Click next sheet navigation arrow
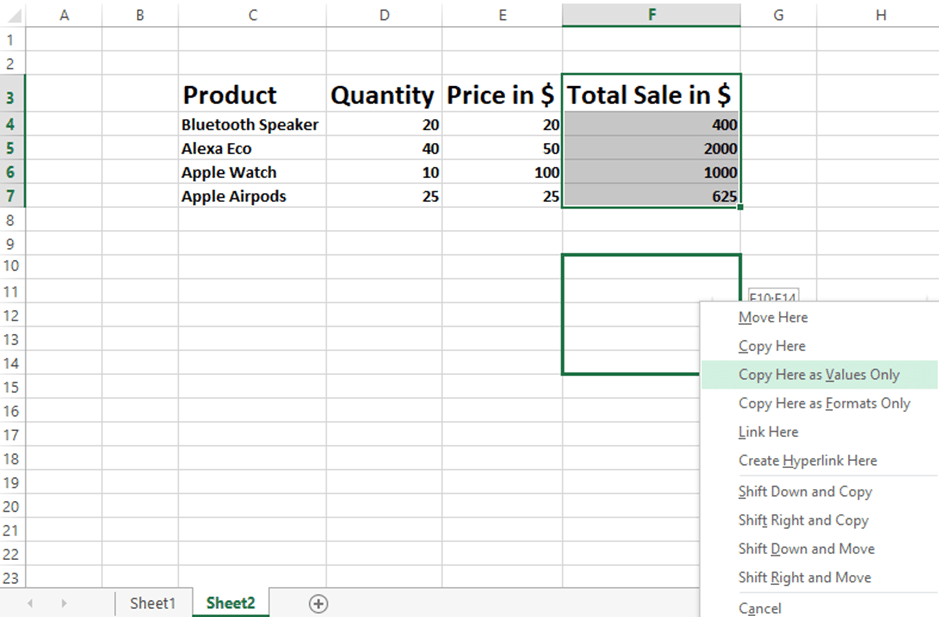939x617 pixels. click(x=64, y=603)
